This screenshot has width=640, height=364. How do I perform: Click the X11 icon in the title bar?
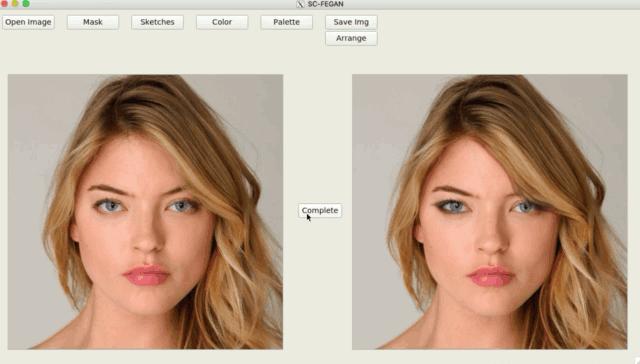point(300,4)
